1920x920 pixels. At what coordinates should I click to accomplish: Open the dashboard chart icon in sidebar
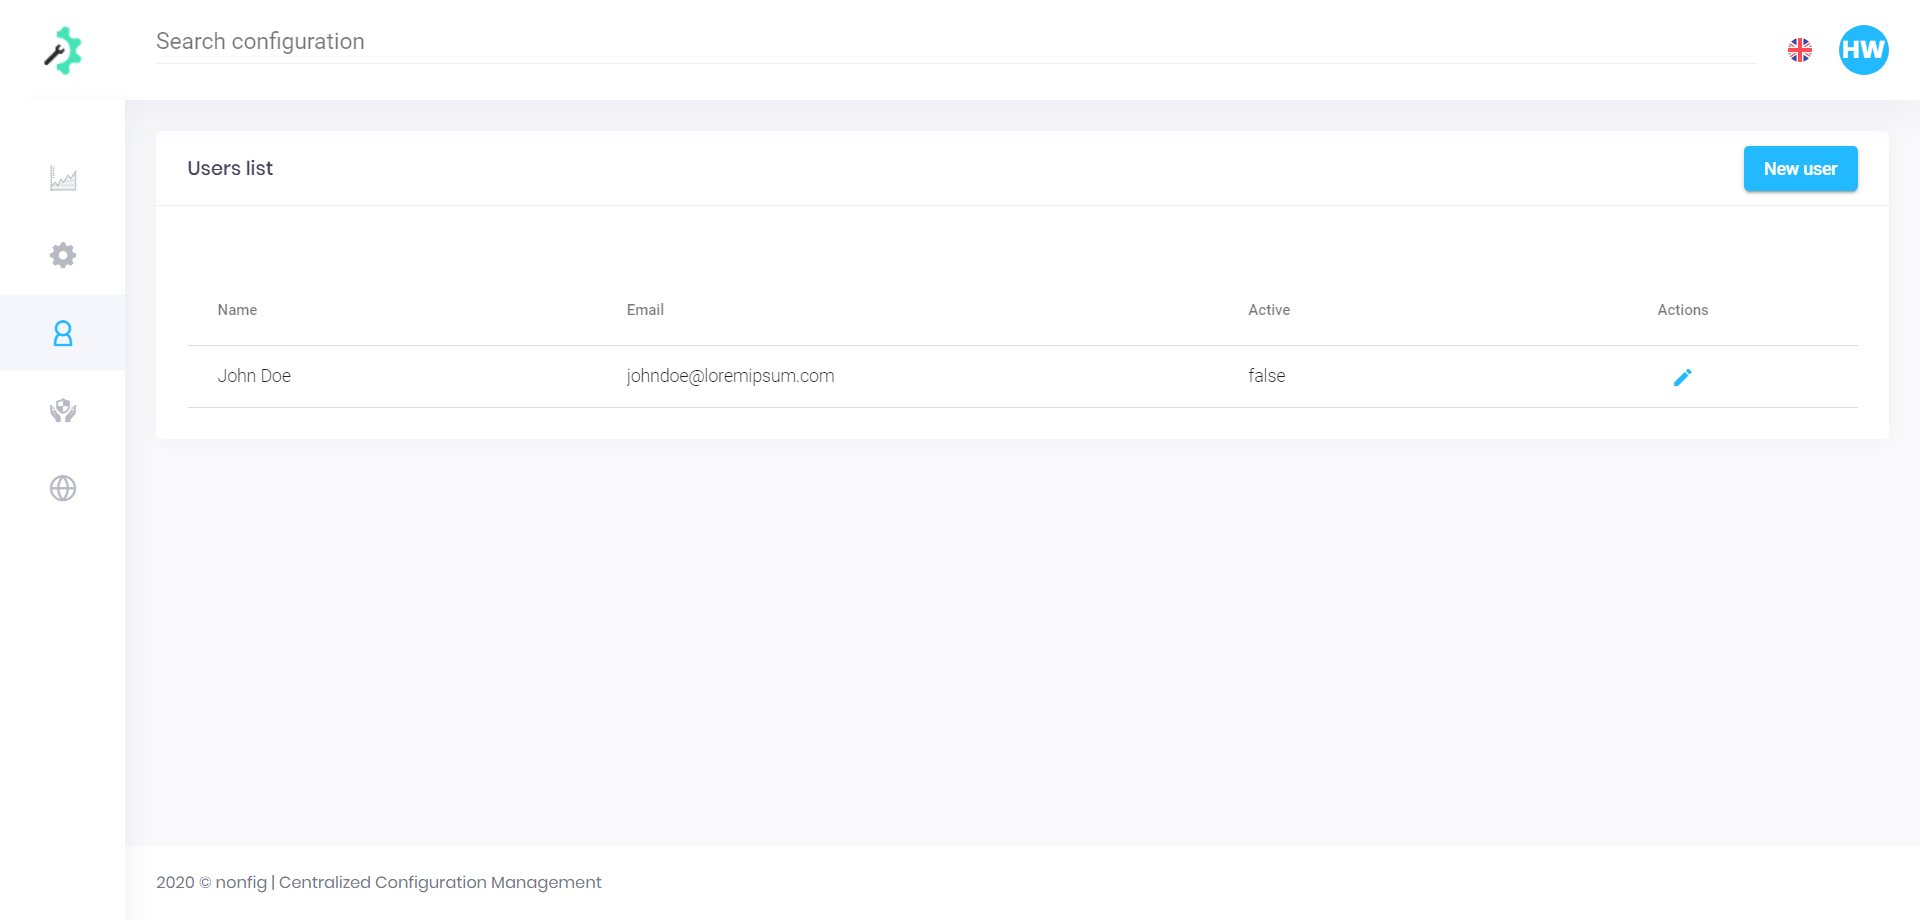coord(63,179)
